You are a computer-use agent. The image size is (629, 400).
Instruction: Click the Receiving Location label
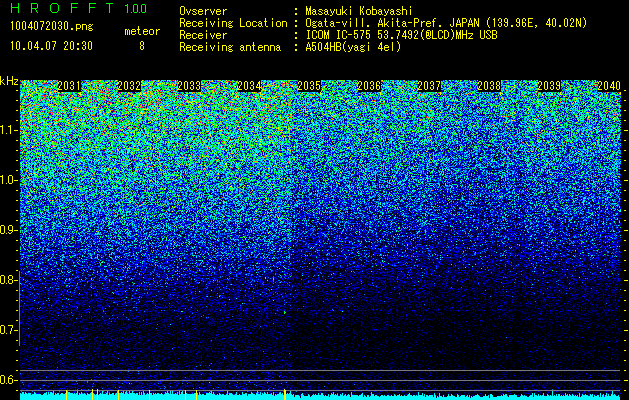tap(233, 23)
